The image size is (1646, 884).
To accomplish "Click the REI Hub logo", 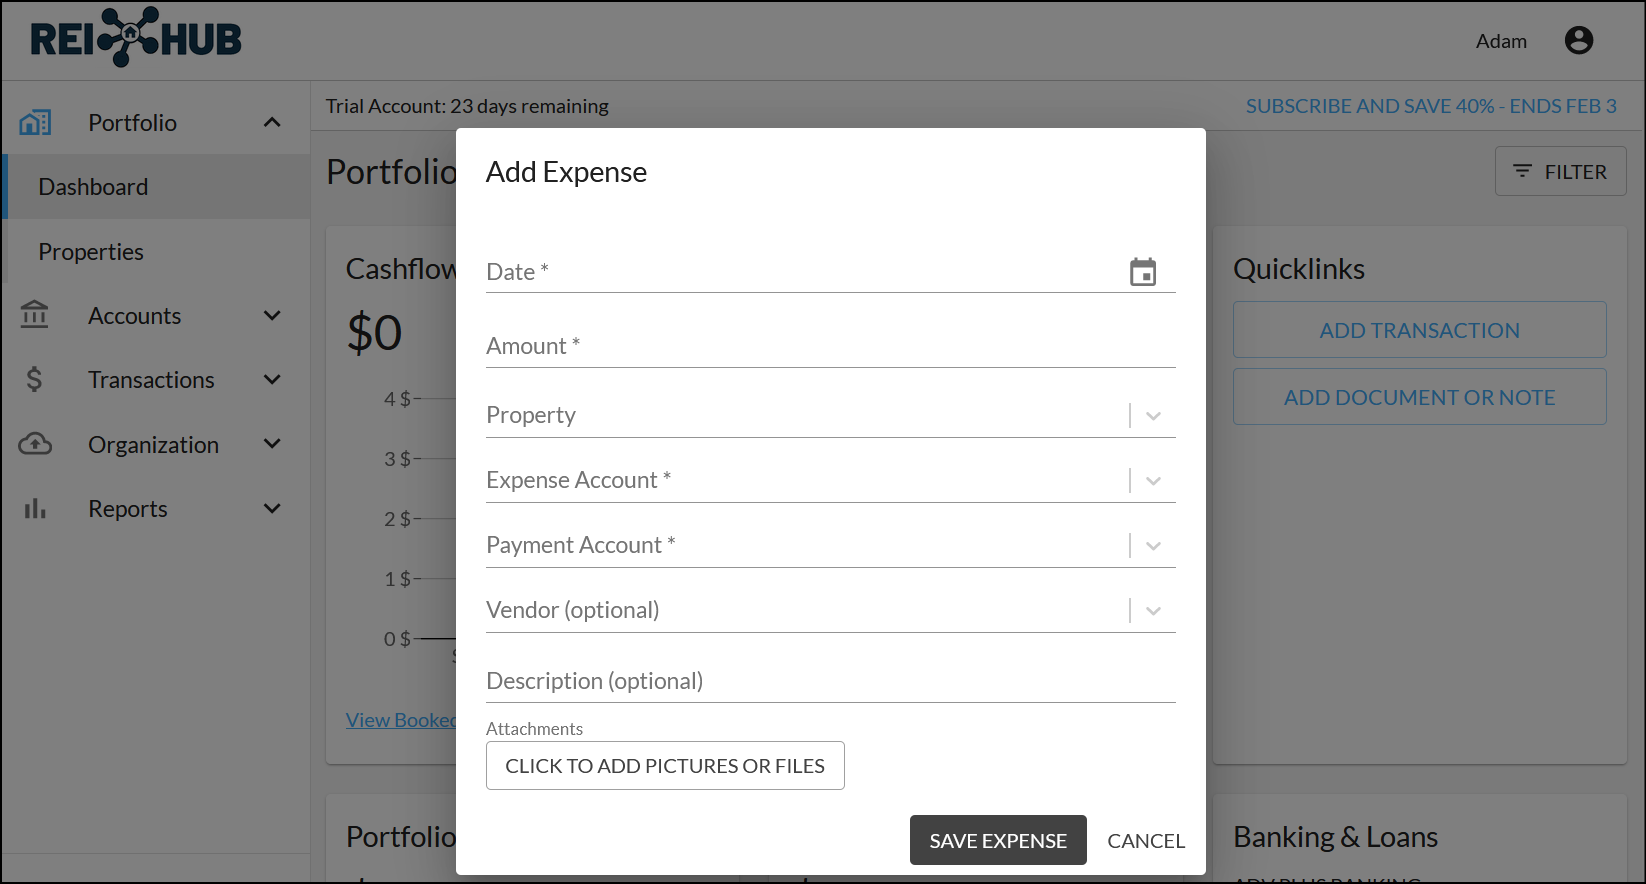I will [136, 39].
